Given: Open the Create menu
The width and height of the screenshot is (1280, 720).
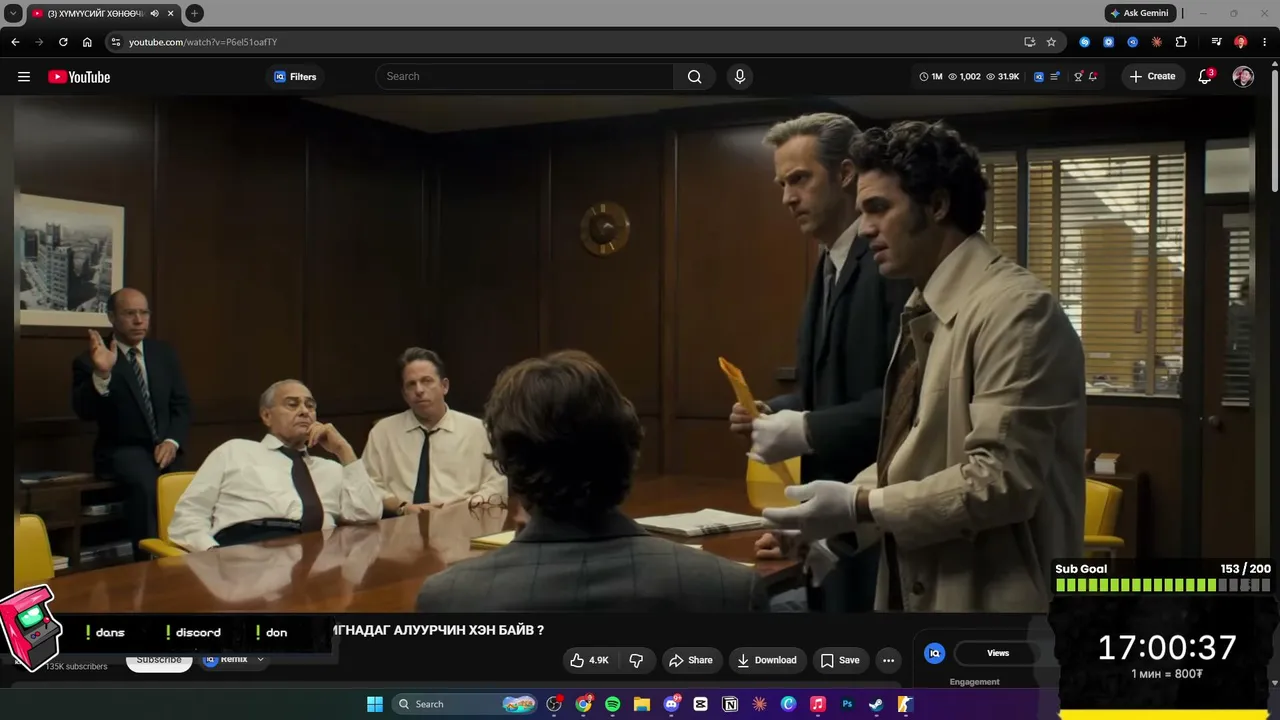Looking at the screenshot, I should click(1153, 77).
